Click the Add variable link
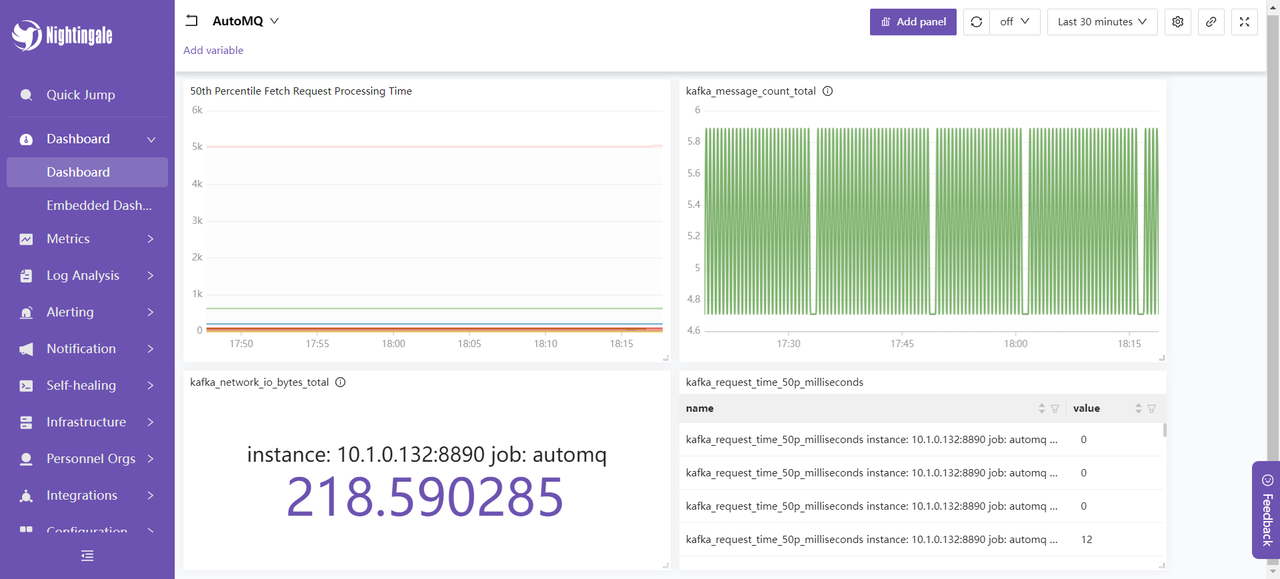This screenshot has height=579, width=1280. [213, 50]
